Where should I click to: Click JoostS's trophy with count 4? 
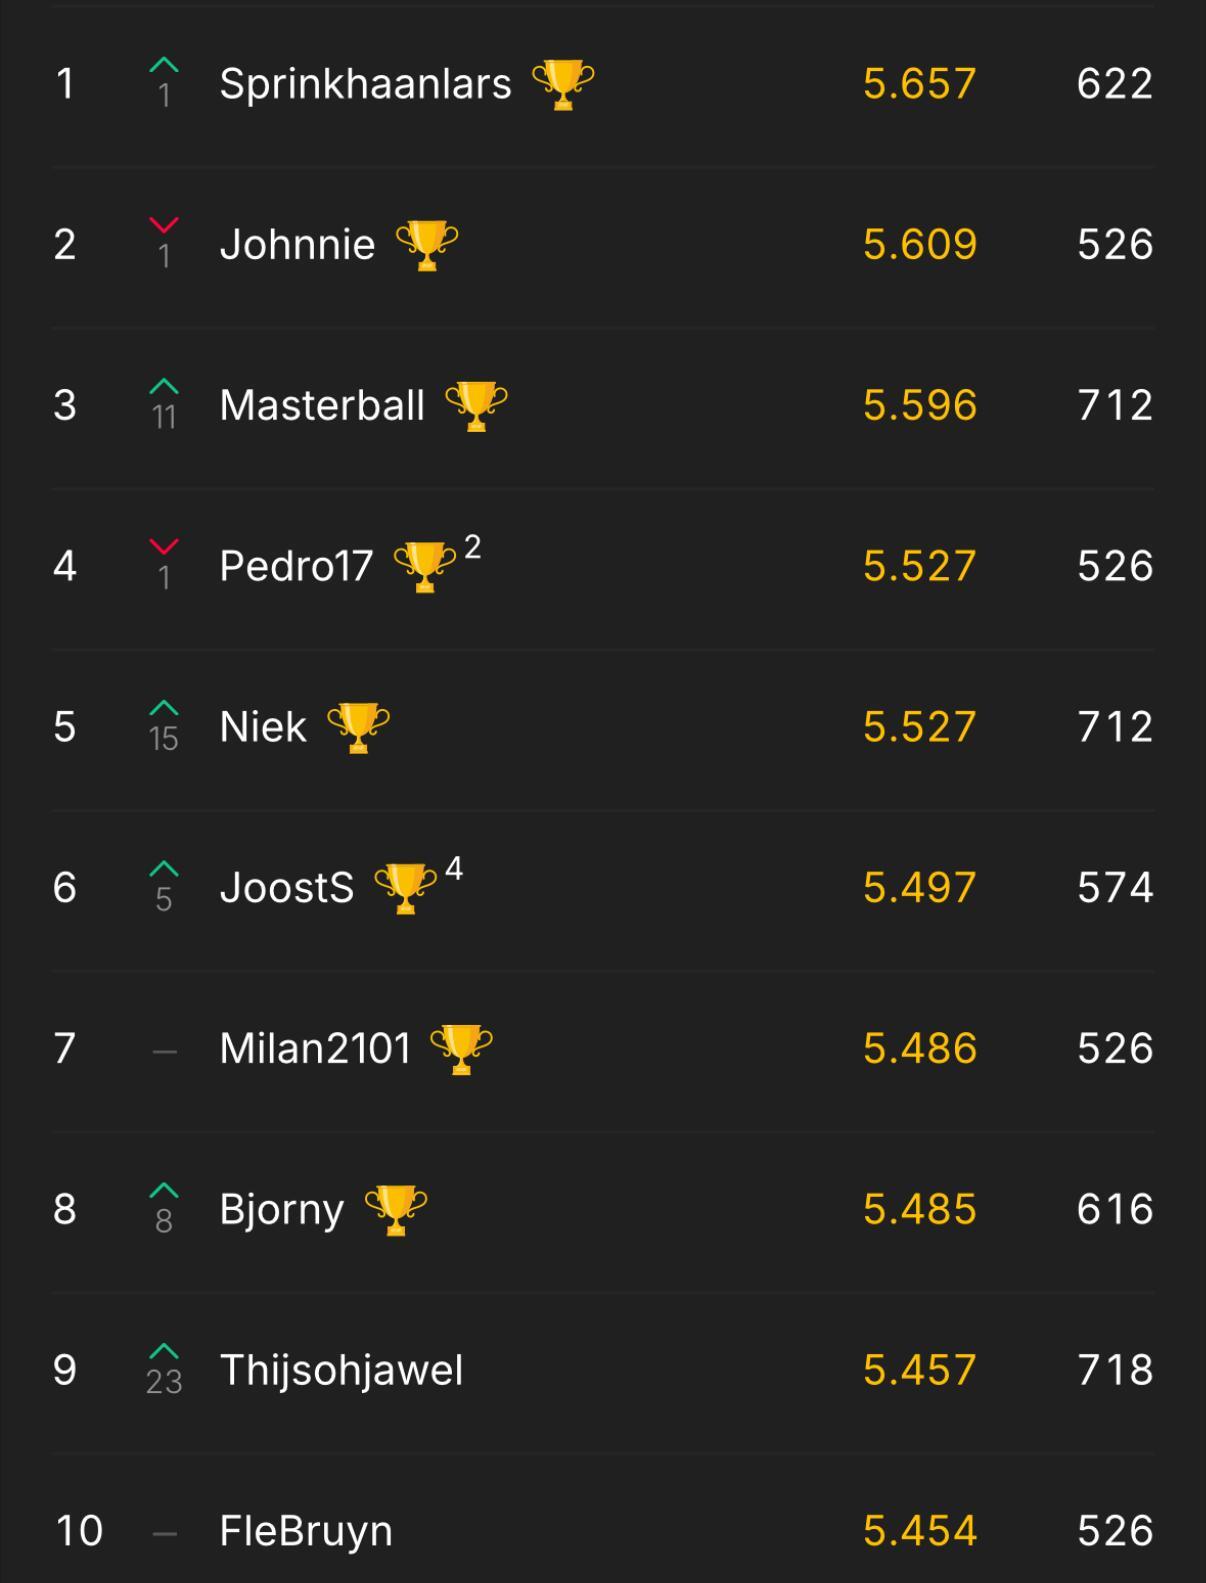(x=418, y=887)
